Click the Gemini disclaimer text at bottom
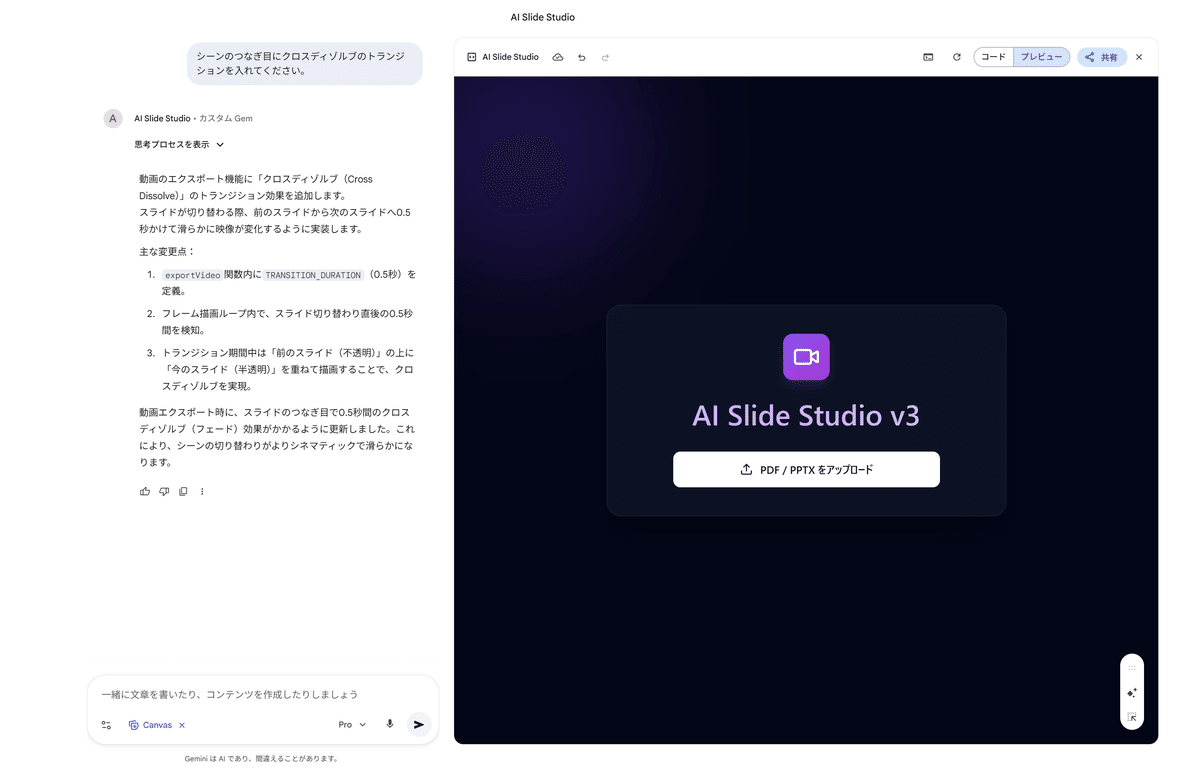Screen dimensions: 1200x769 (x=262, y=758)
